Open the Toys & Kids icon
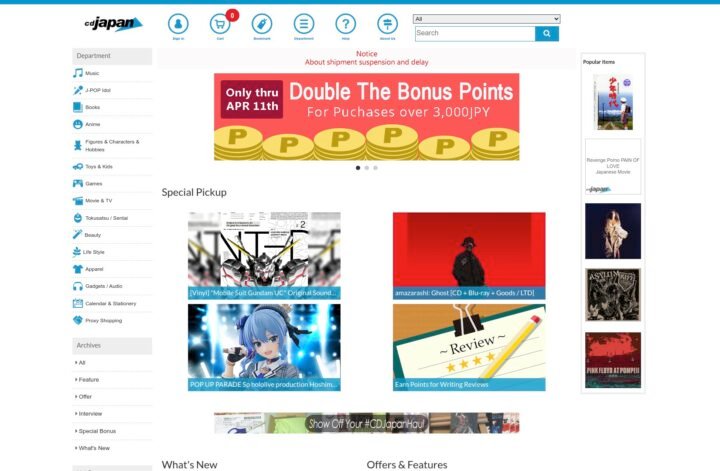 point(78,167)
